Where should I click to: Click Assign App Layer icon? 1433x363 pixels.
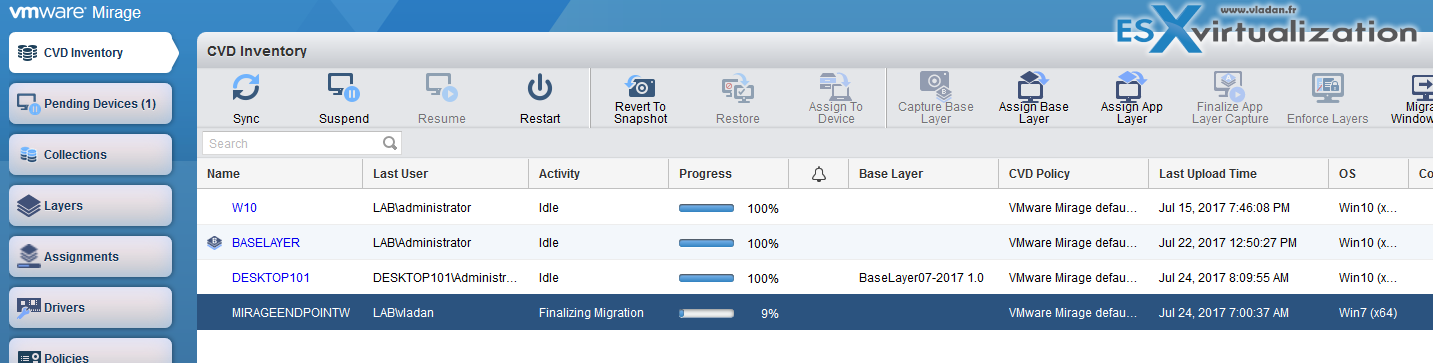1131,86
